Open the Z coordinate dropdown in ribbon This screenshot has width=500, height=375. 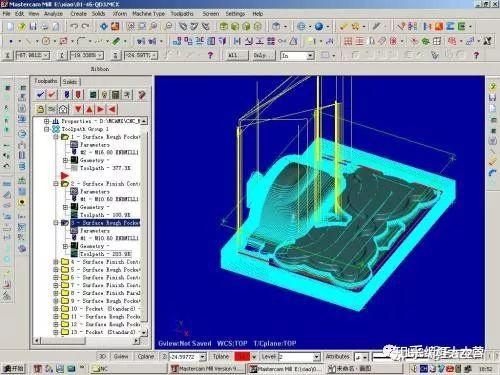click(x=154, y=55)
